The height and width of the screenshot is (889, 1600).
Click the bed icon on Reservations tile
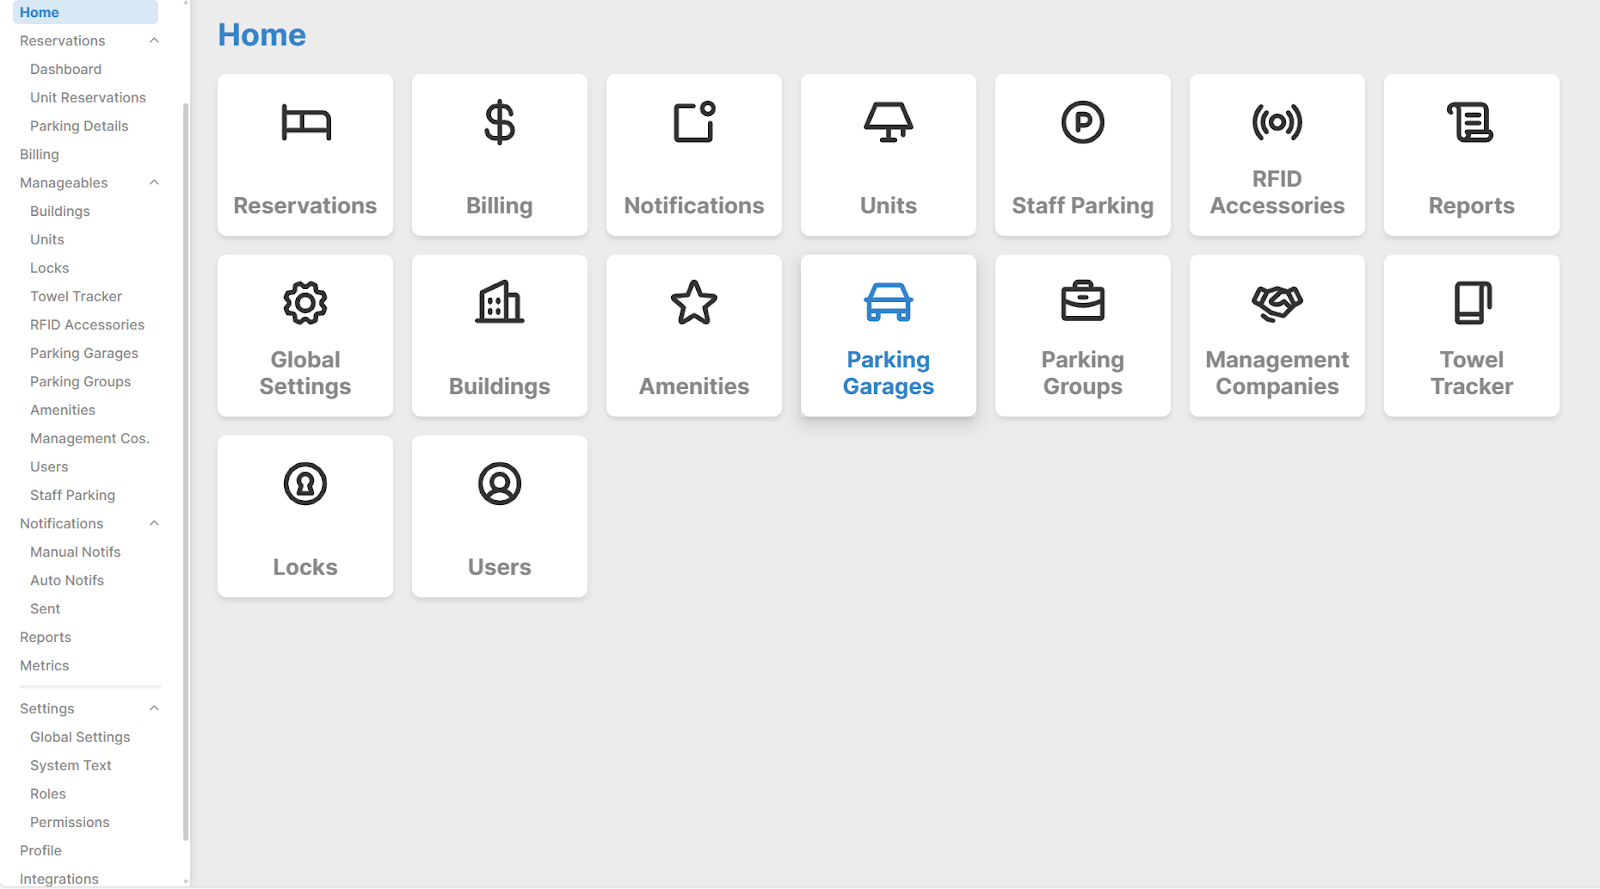click(305, 123)
